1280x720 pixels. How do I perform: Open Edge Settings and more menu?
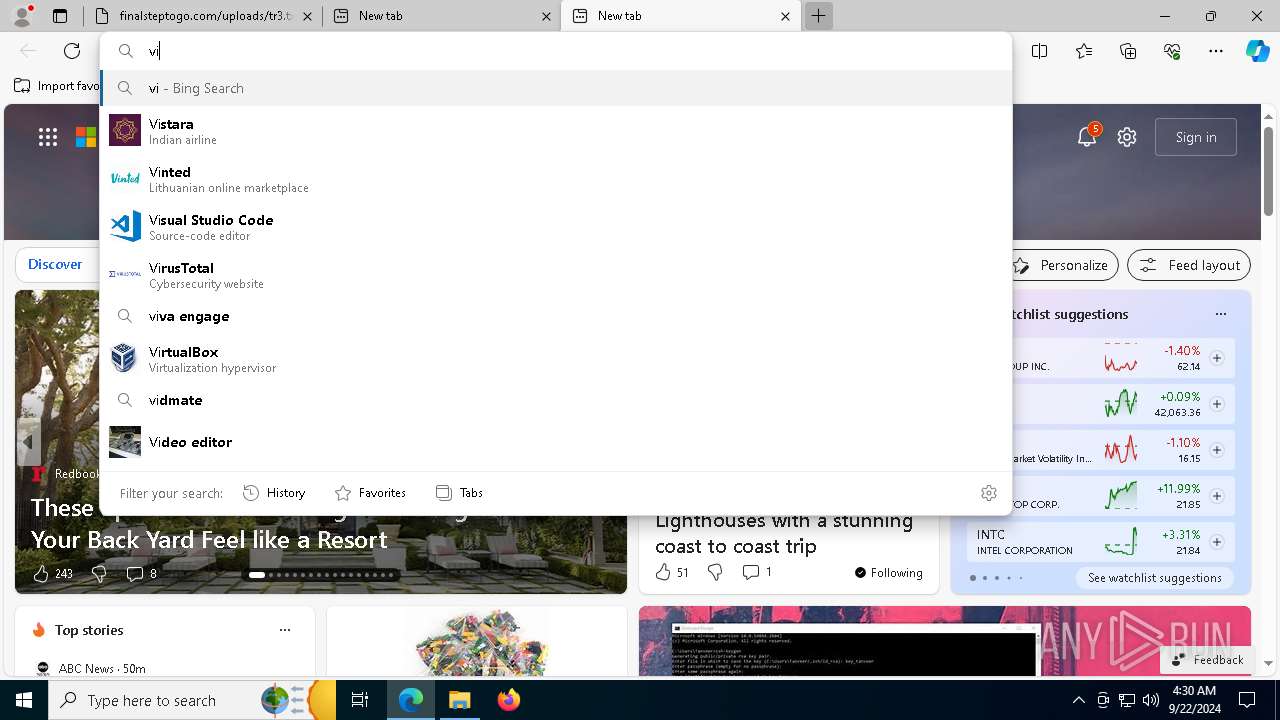pyautogui.click(x=1216, y=51)
